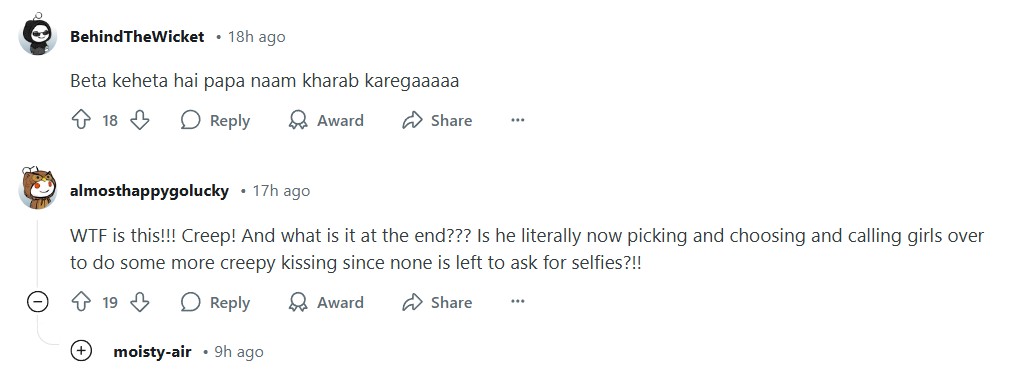Image resolution: width=1016 pixels, height=381 pixels.
Task: Reply to BehindTheWicket's comment
Action: click(x=215, y=121)
